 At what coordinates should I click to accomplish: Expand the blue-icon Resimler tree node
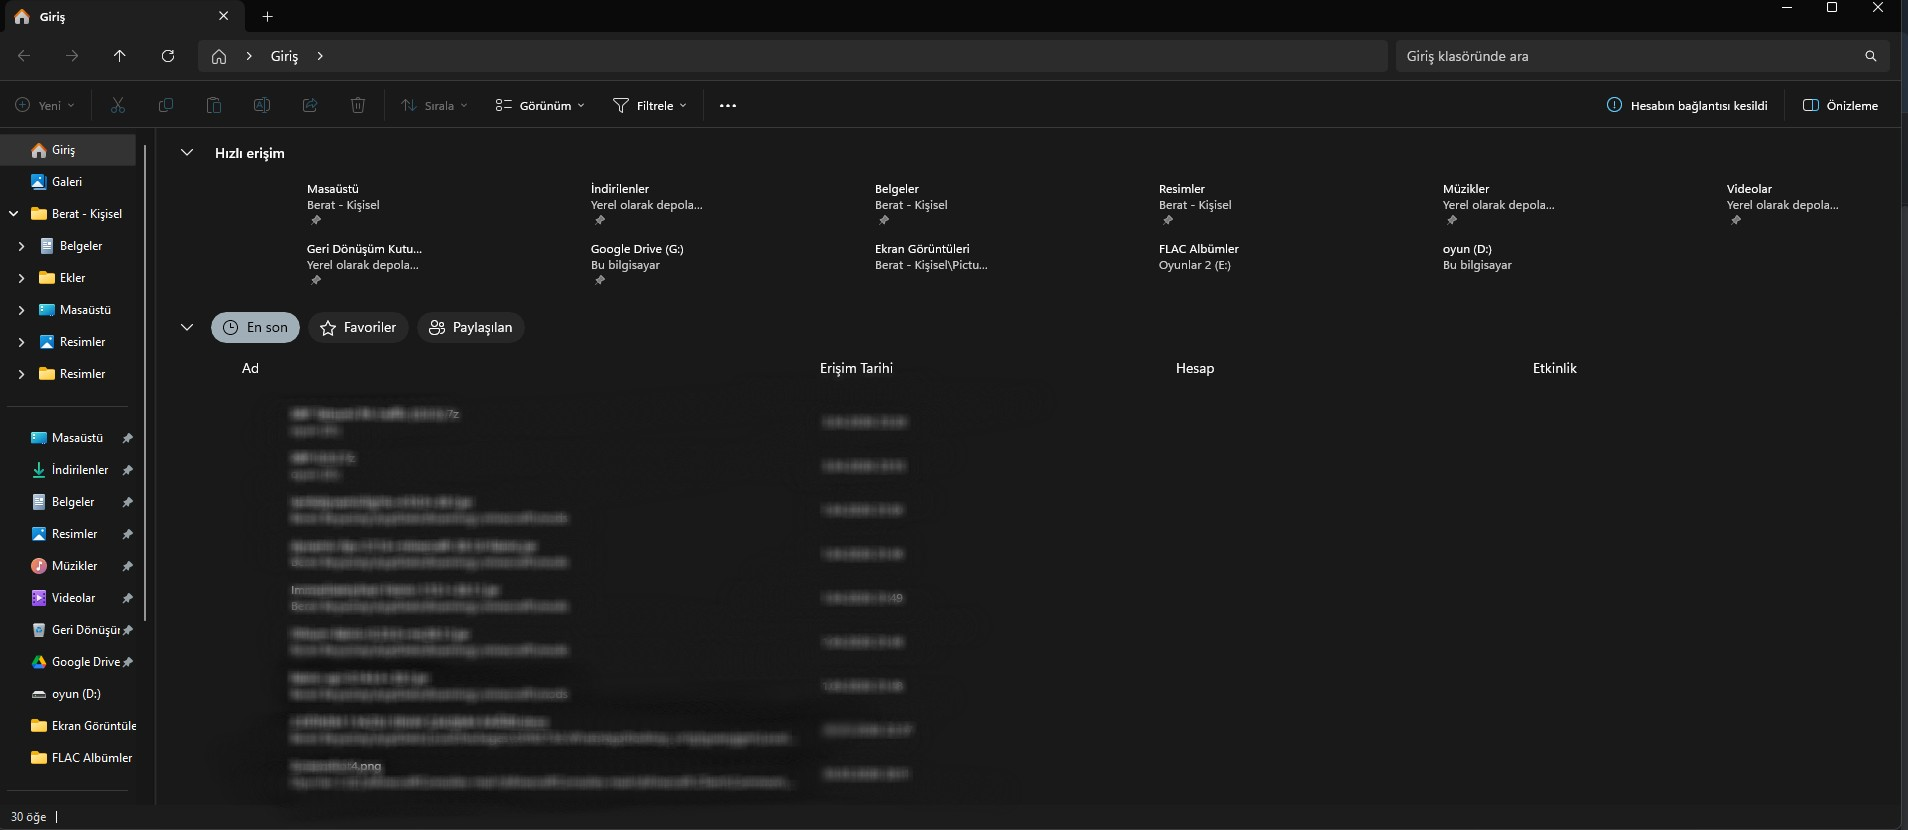21,342
